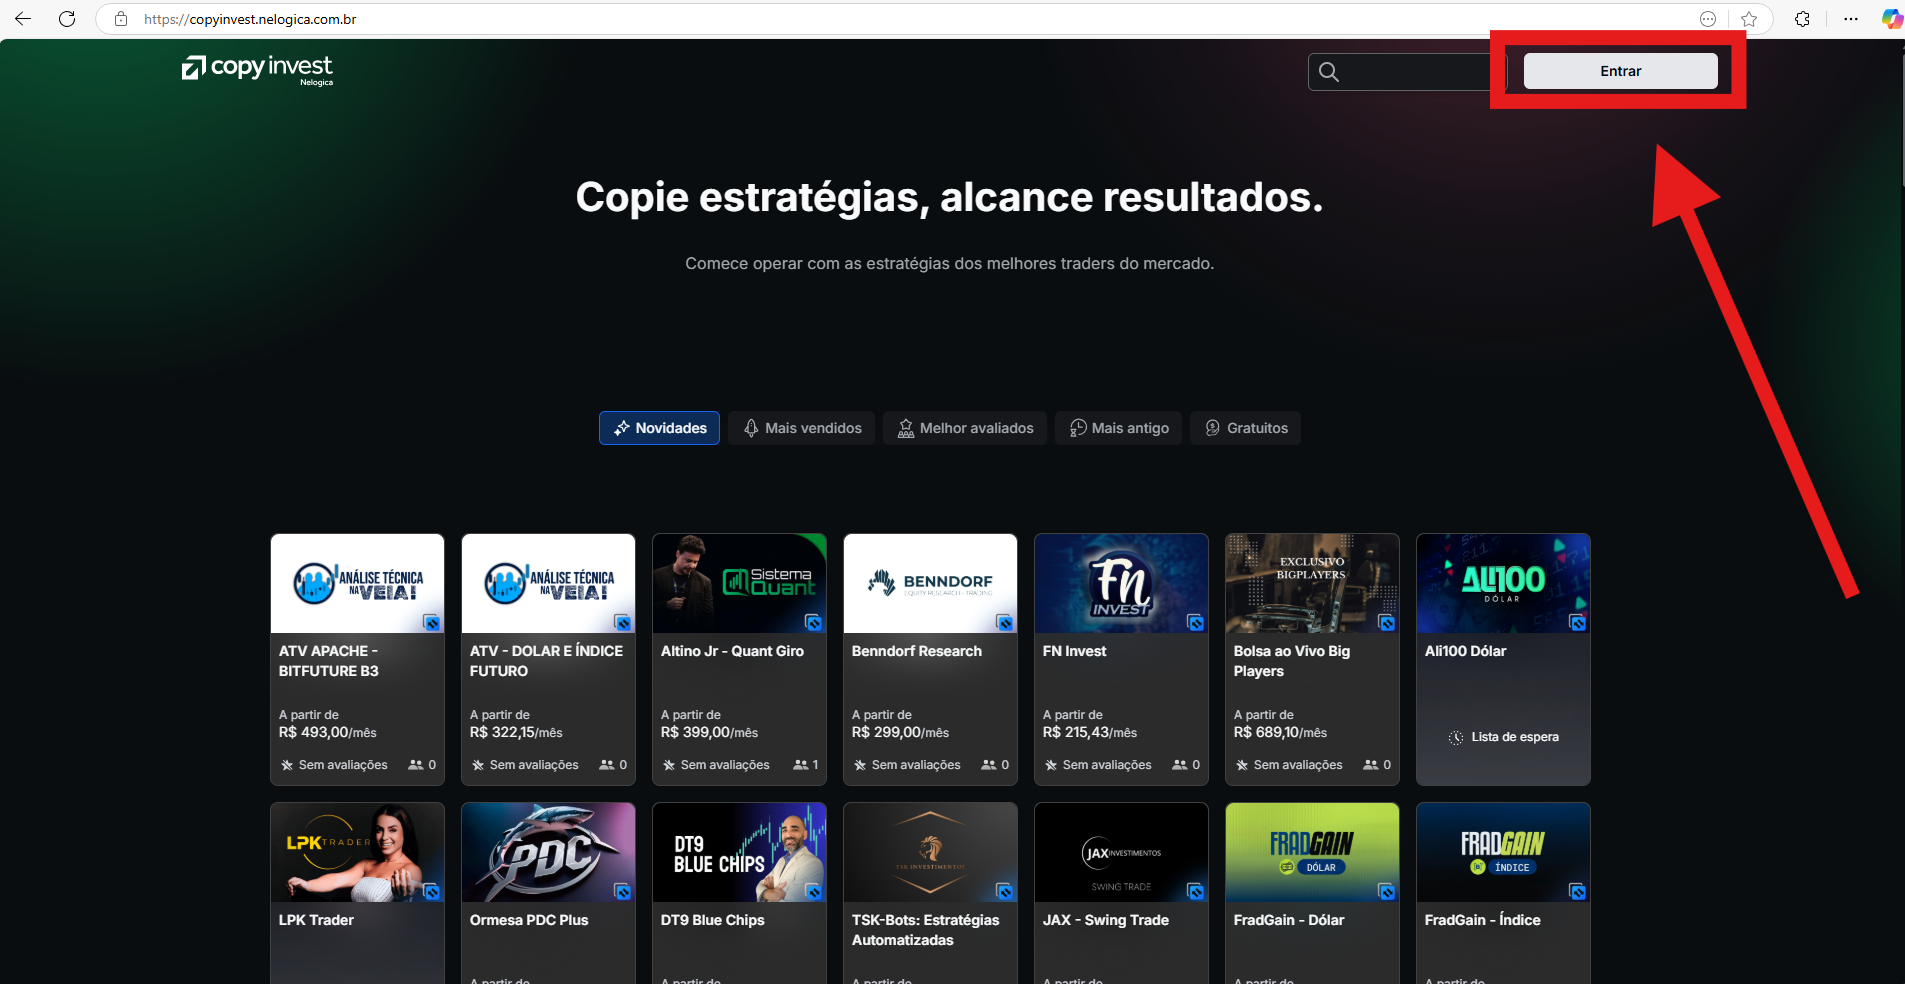Viewport: 1905px width, 984px height.
Task: Open FN Invest thumbnail image
Action: [1121, 583]
